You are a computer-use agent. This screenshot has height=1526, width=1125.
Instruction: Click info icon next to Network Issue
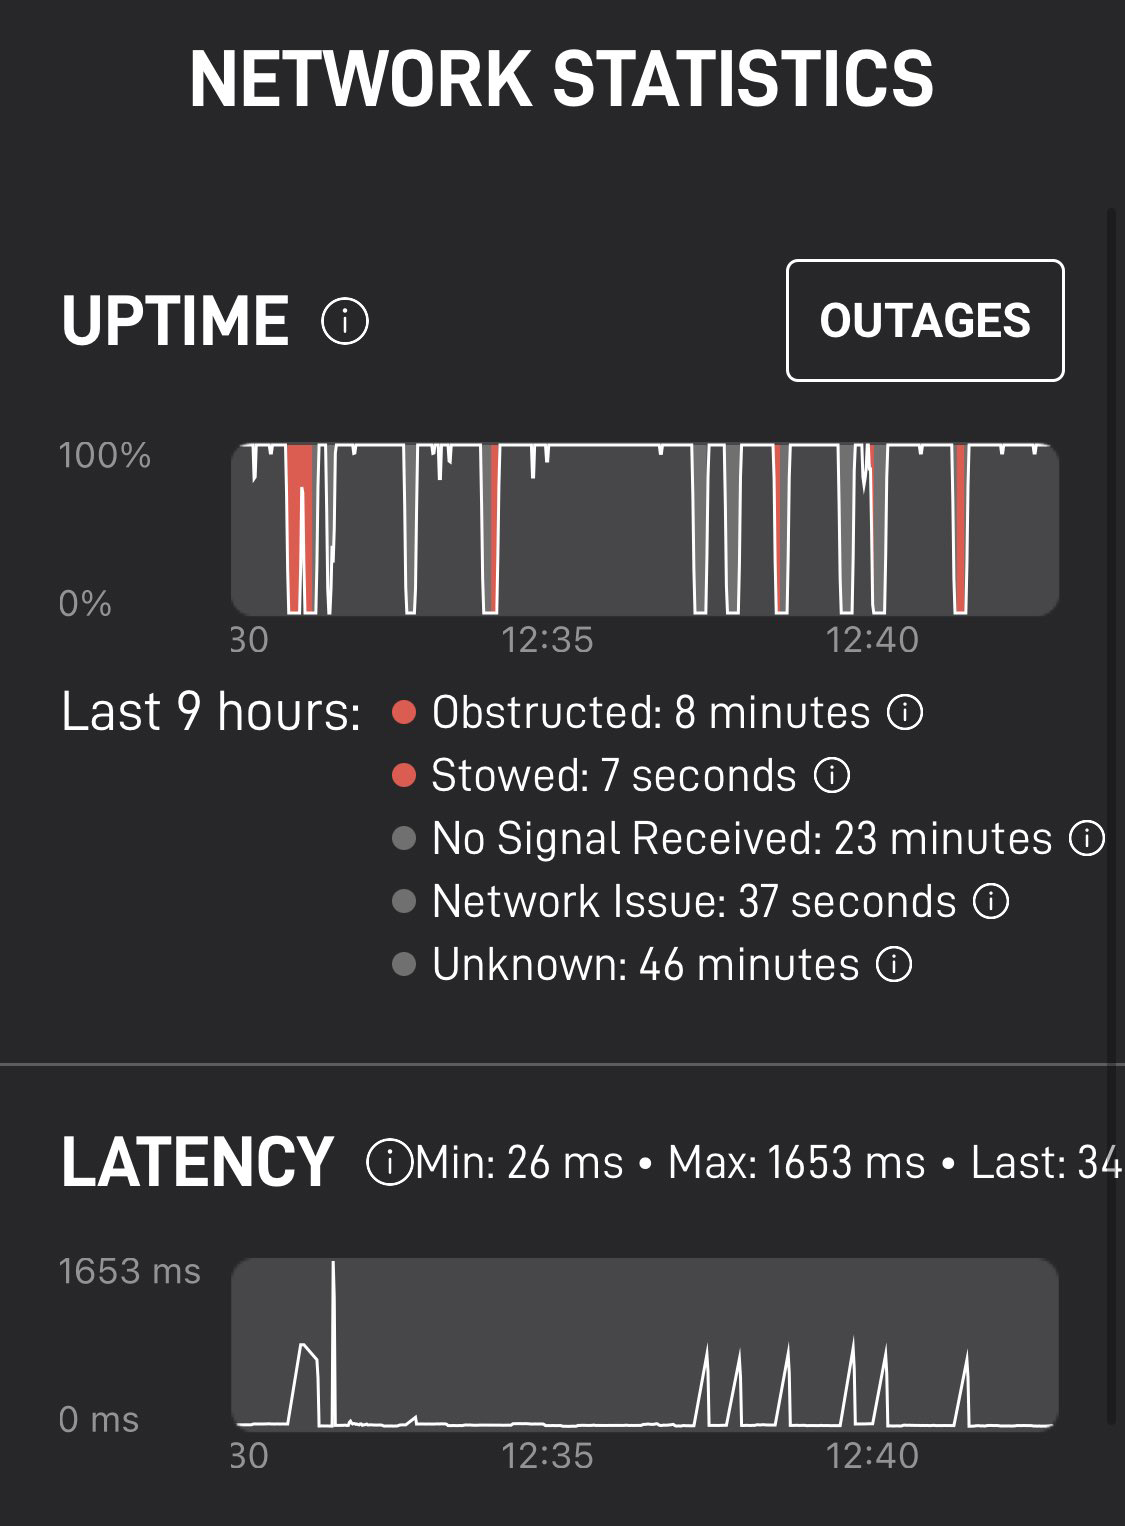tap(991, 901)
